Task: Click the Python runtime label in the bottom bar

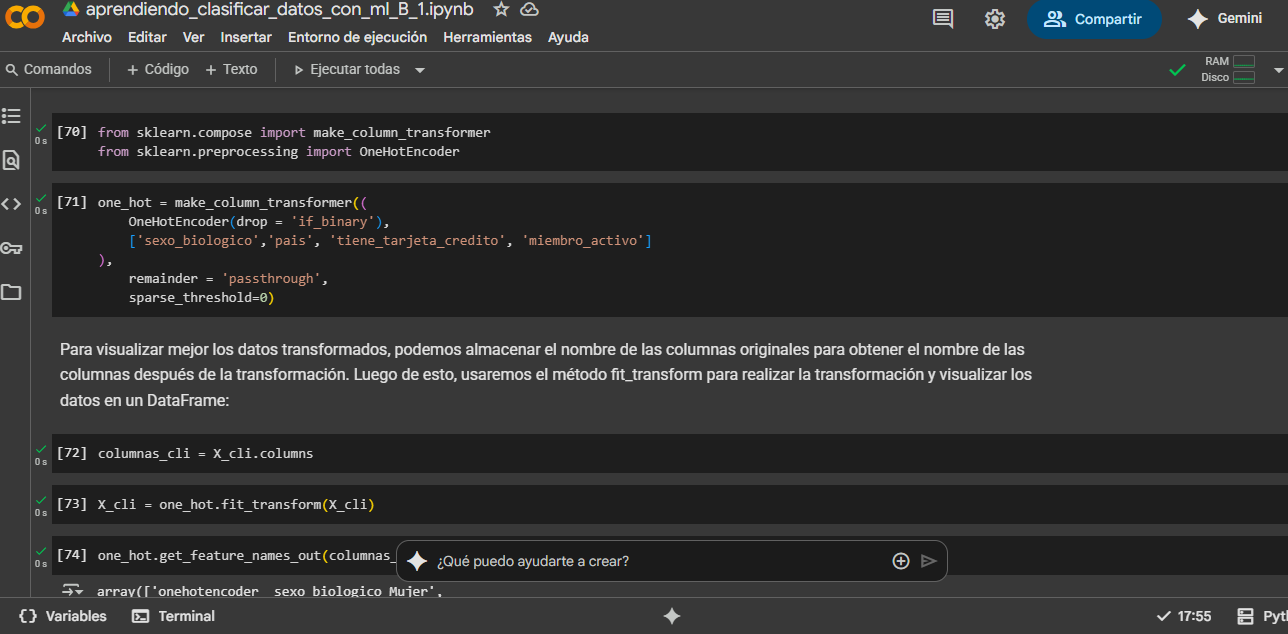Action: [x=1262, y=616]
